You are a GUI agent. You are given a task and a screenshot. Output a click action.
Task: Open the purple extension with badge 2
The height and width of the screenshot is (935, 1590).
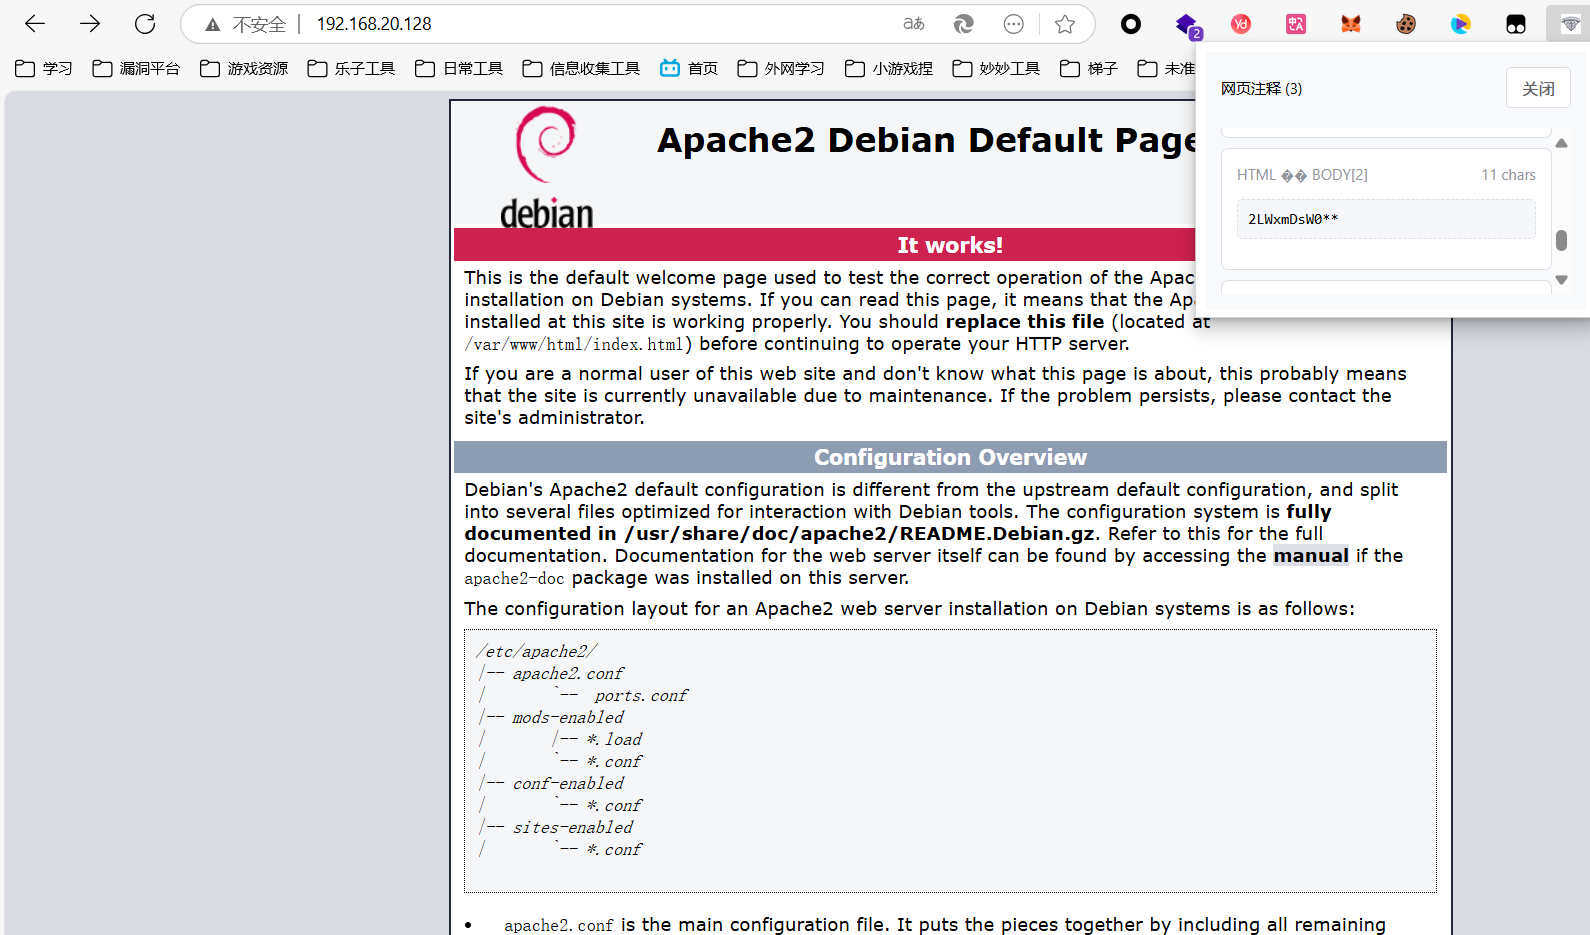pos(1187,25)
